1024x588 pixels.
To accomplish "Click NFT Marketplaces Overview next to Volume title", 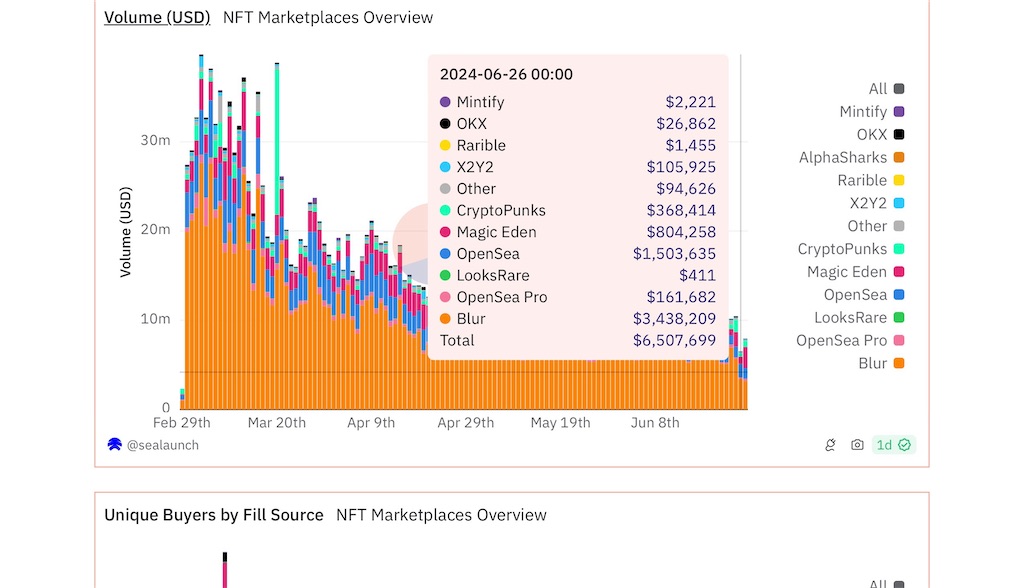I will [328, 18].
